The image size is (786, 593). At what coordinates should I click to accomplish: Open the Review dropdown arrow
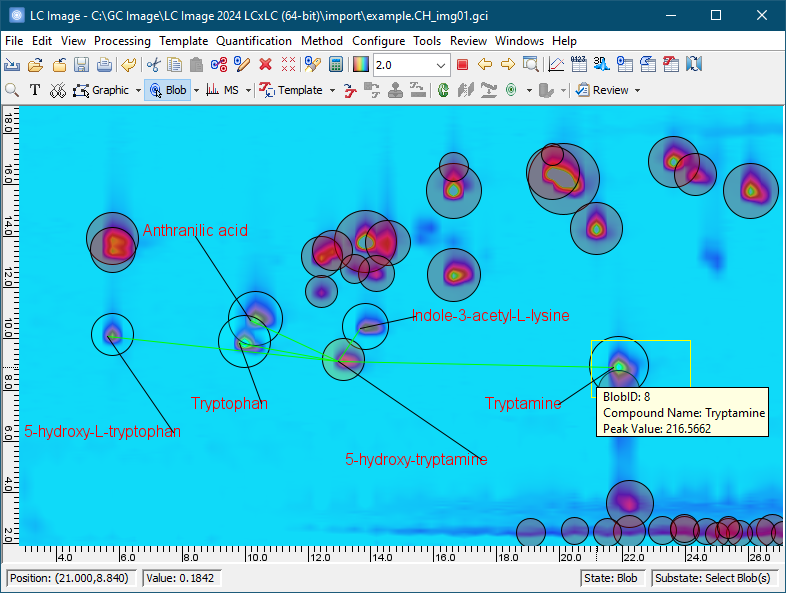pyautogui.click(x=637, y=90)
